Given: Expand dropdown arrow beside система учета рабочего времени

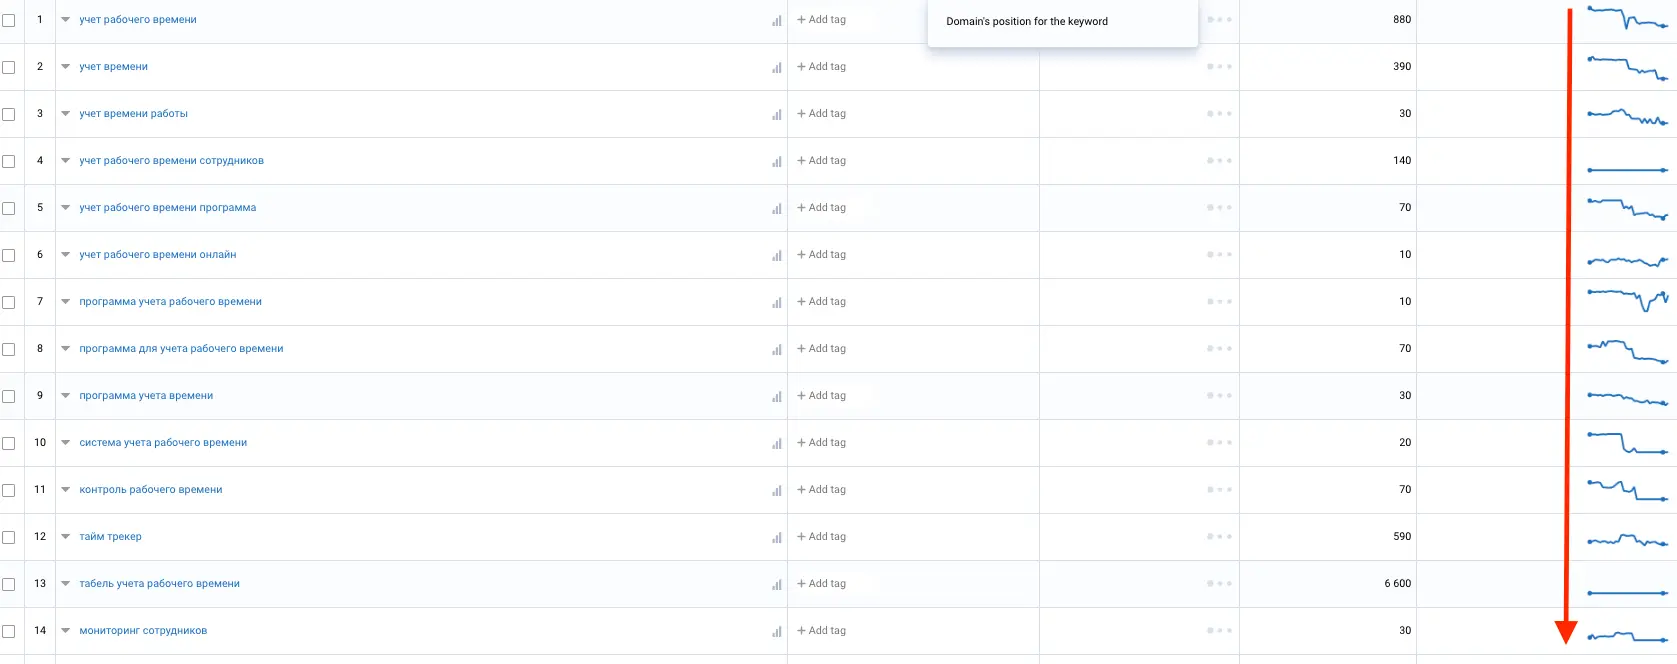Looking at the screenshot, I should tap(66, 443).
